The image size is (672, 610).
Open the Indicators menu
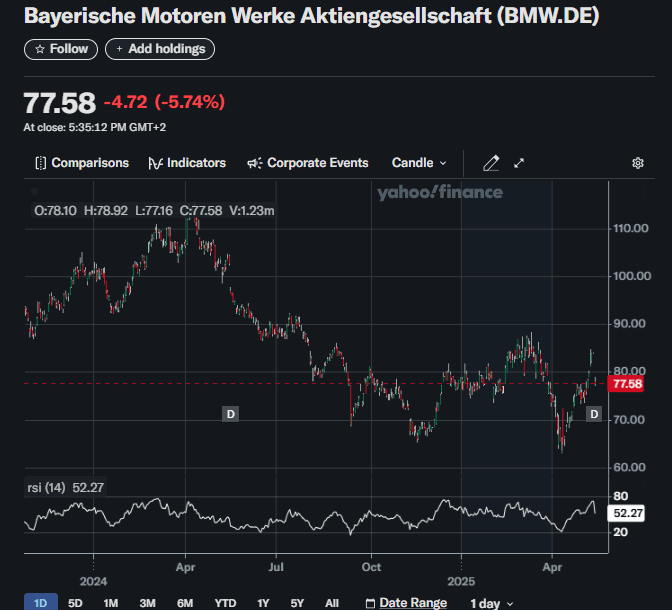click(187, 163)
